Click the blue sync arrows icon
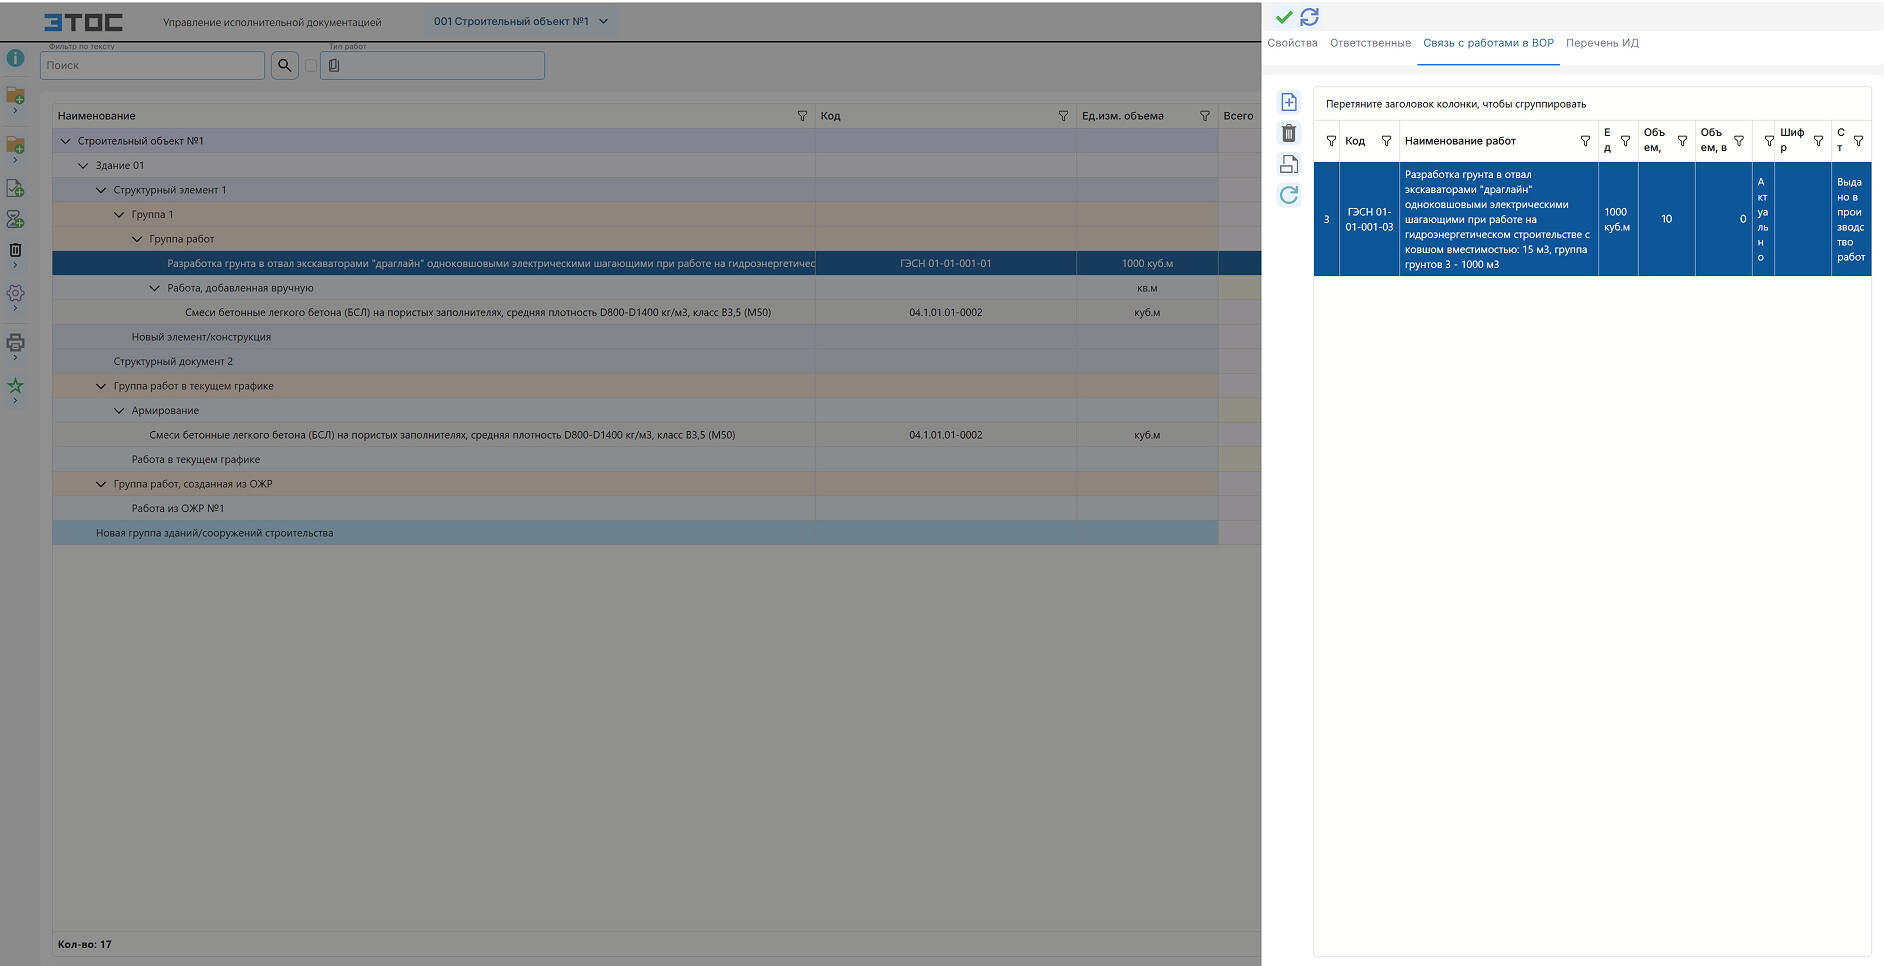 coord(1309,17)
